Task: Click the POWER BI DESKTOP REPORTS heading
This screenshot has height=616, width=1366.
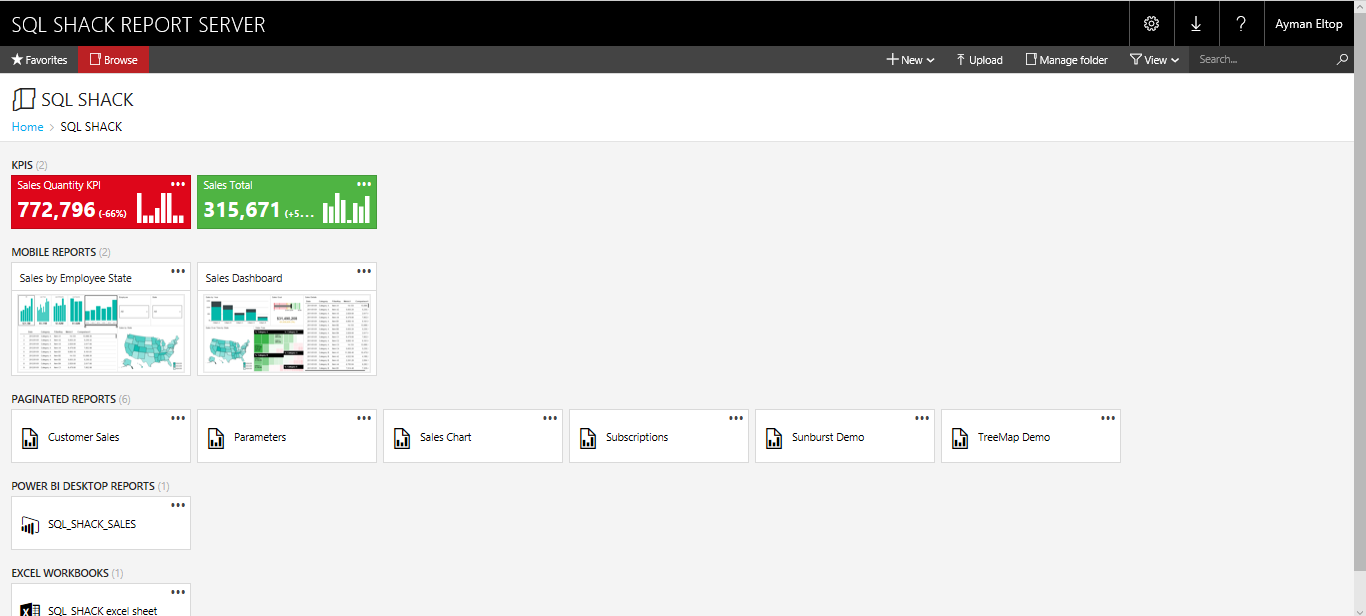Action: coord(83,486)
